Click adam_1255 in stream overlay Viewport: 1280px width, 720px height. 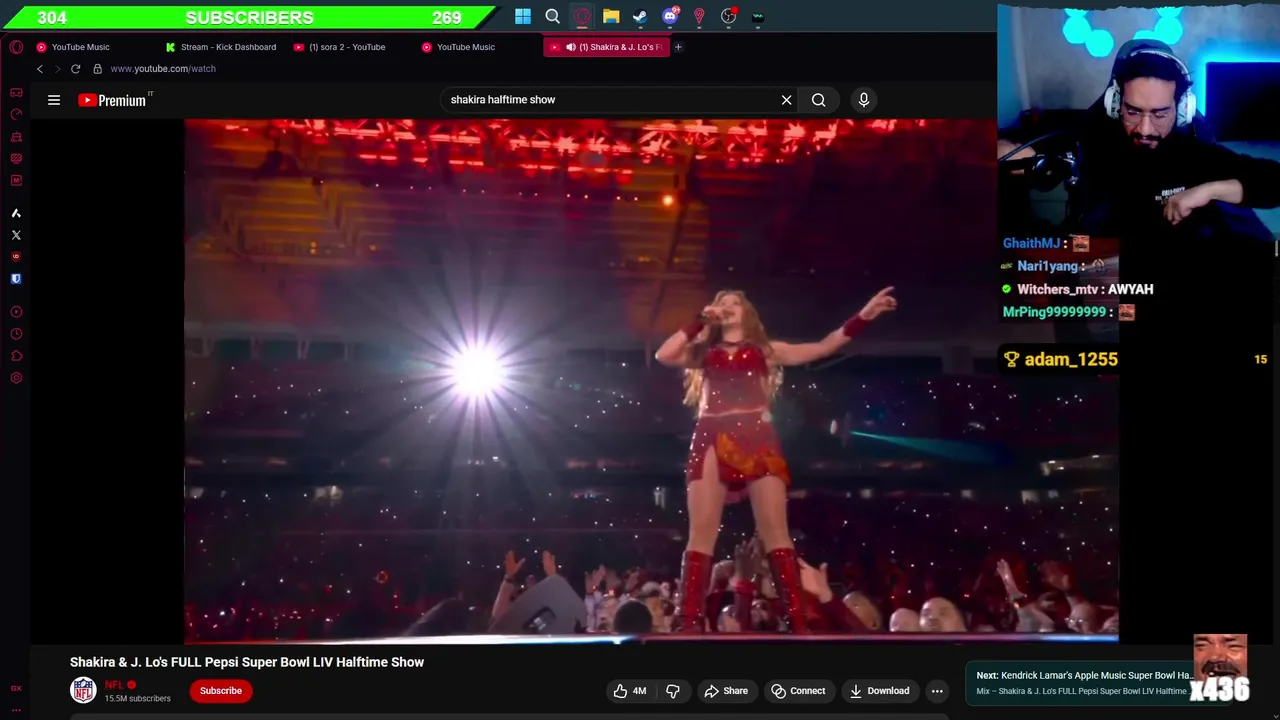1071,359
